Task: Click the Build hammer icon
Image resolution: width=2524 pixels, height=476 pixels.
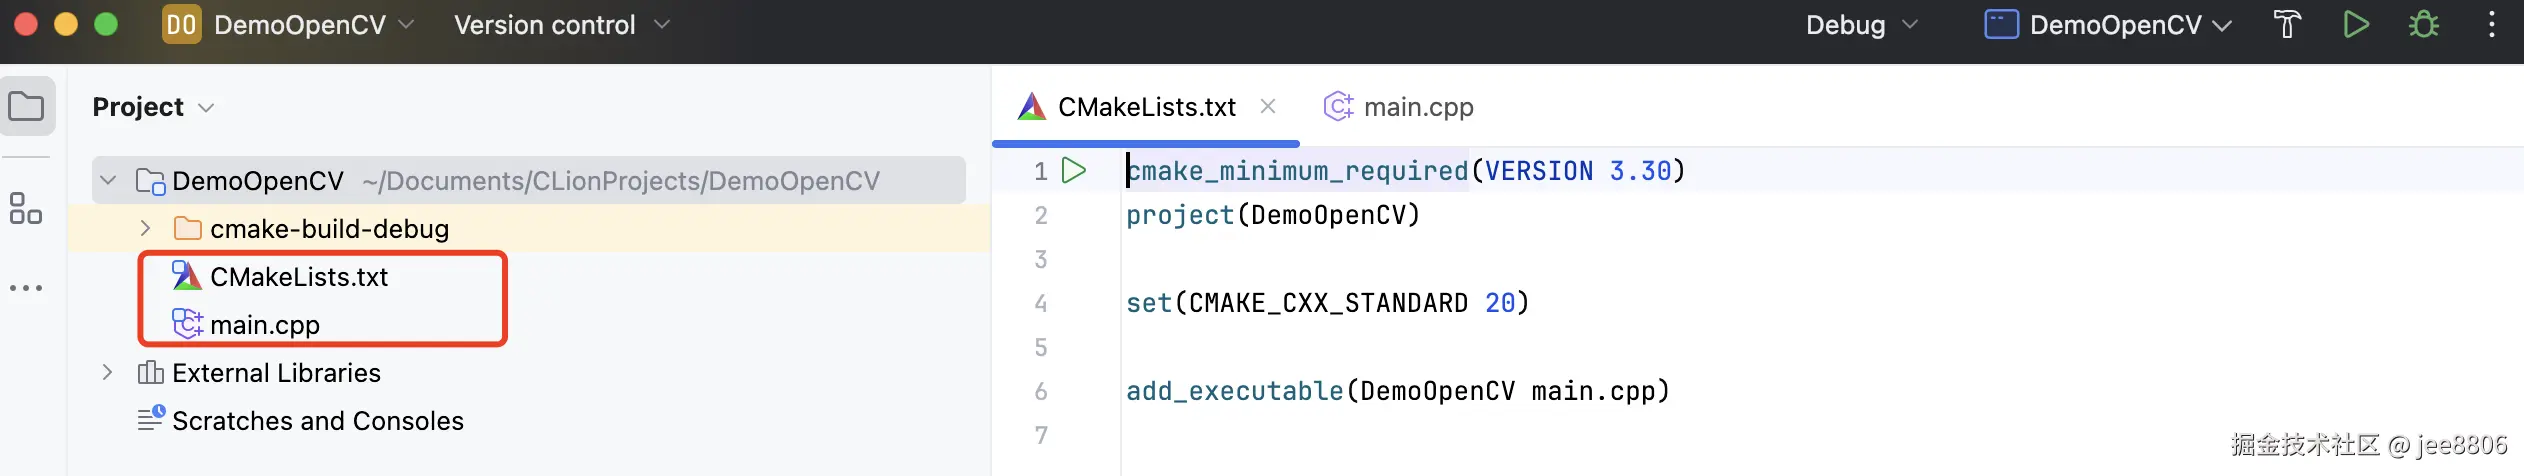Action: (x=2287, y=25)
